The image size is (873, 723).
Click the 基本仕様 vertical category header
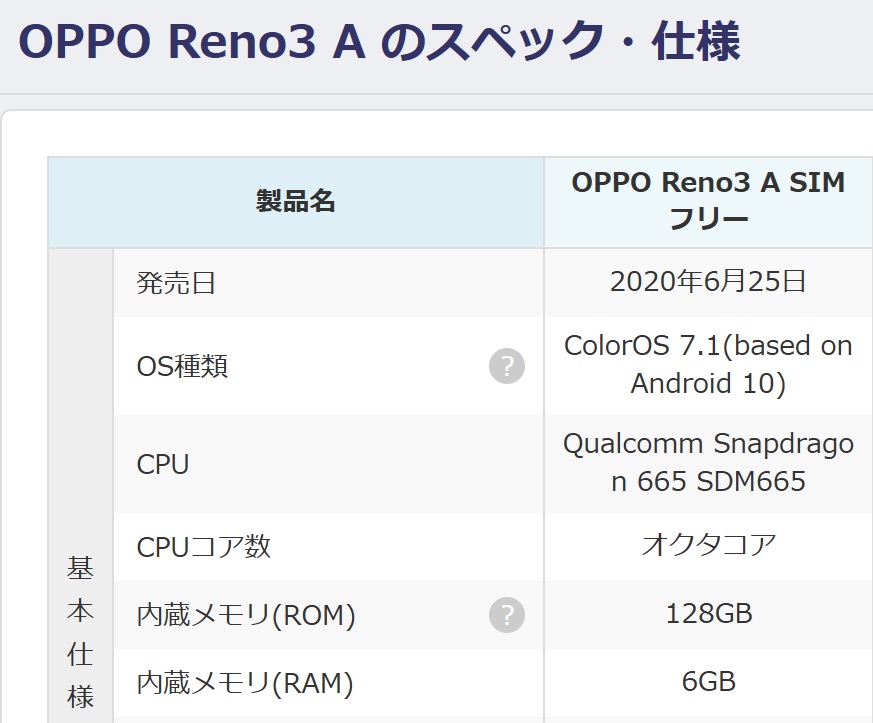tap(80, 633)
